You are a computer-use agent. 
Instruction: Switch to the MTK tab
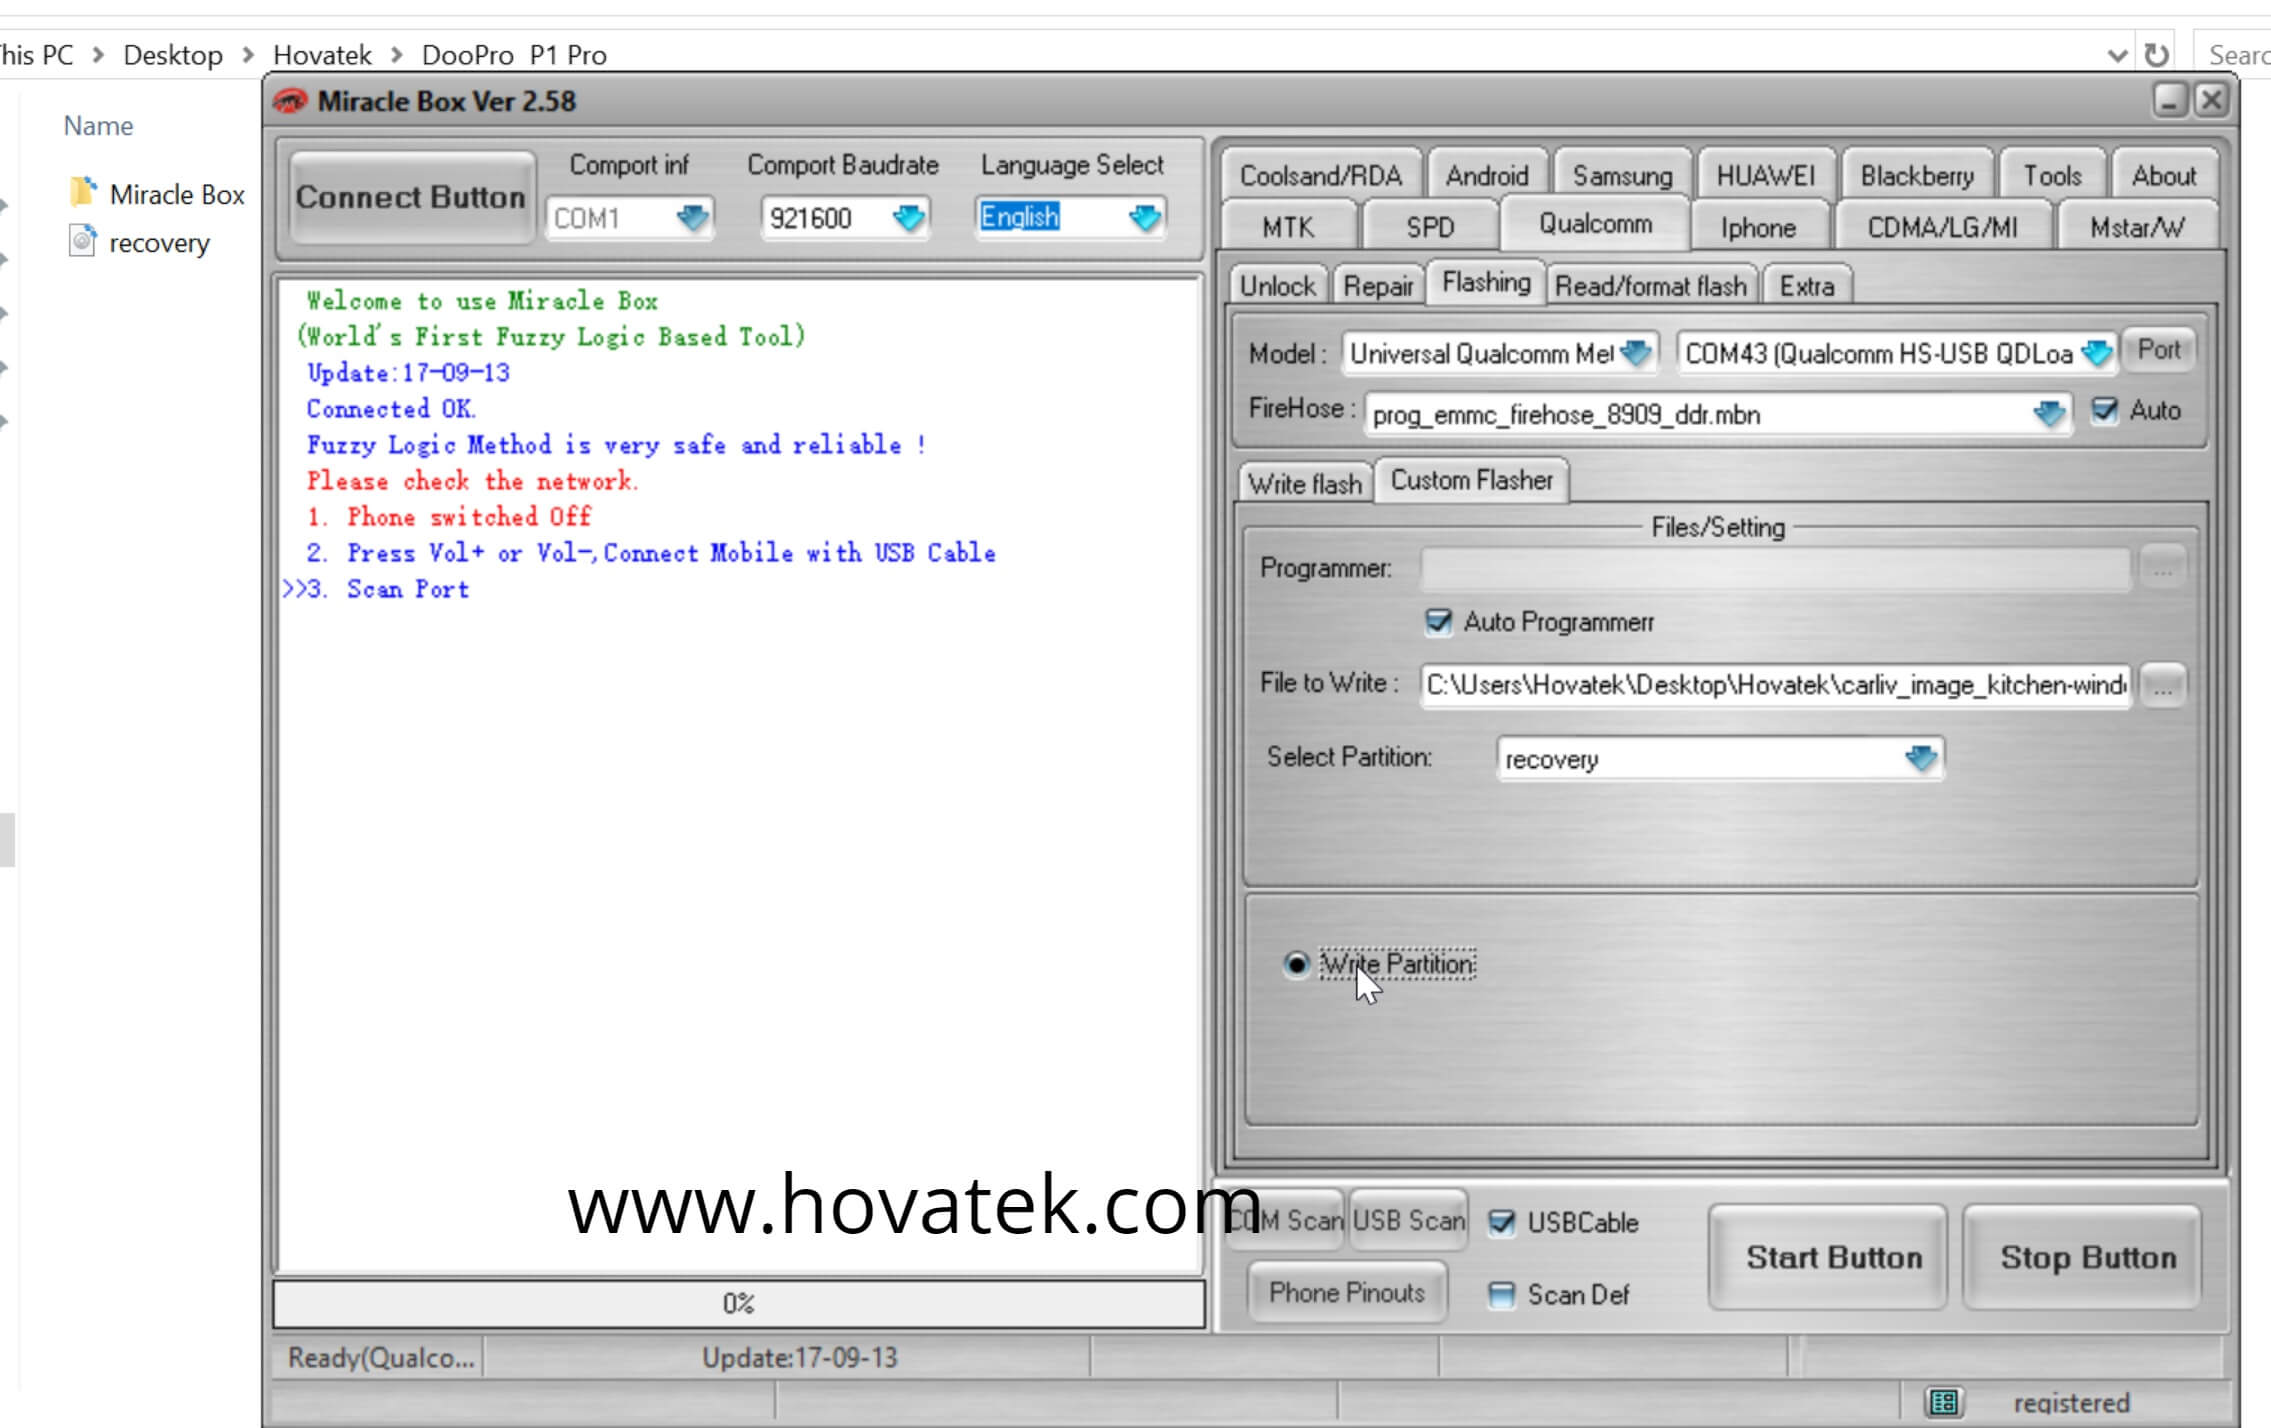(x=1287, y=227)
